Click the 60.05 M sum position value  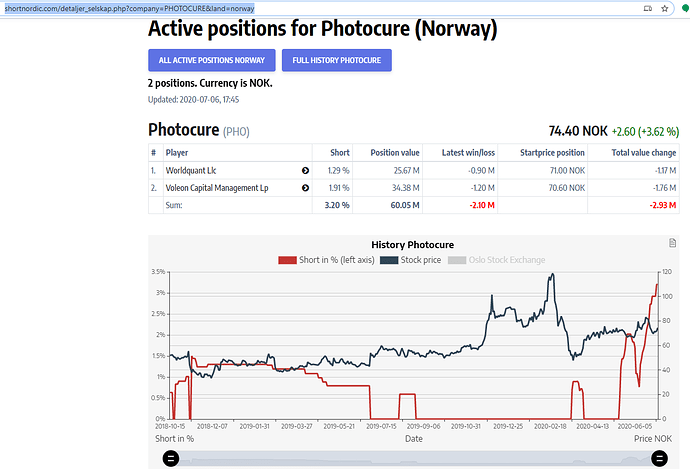pyautogui.click(x=405, y=205)
